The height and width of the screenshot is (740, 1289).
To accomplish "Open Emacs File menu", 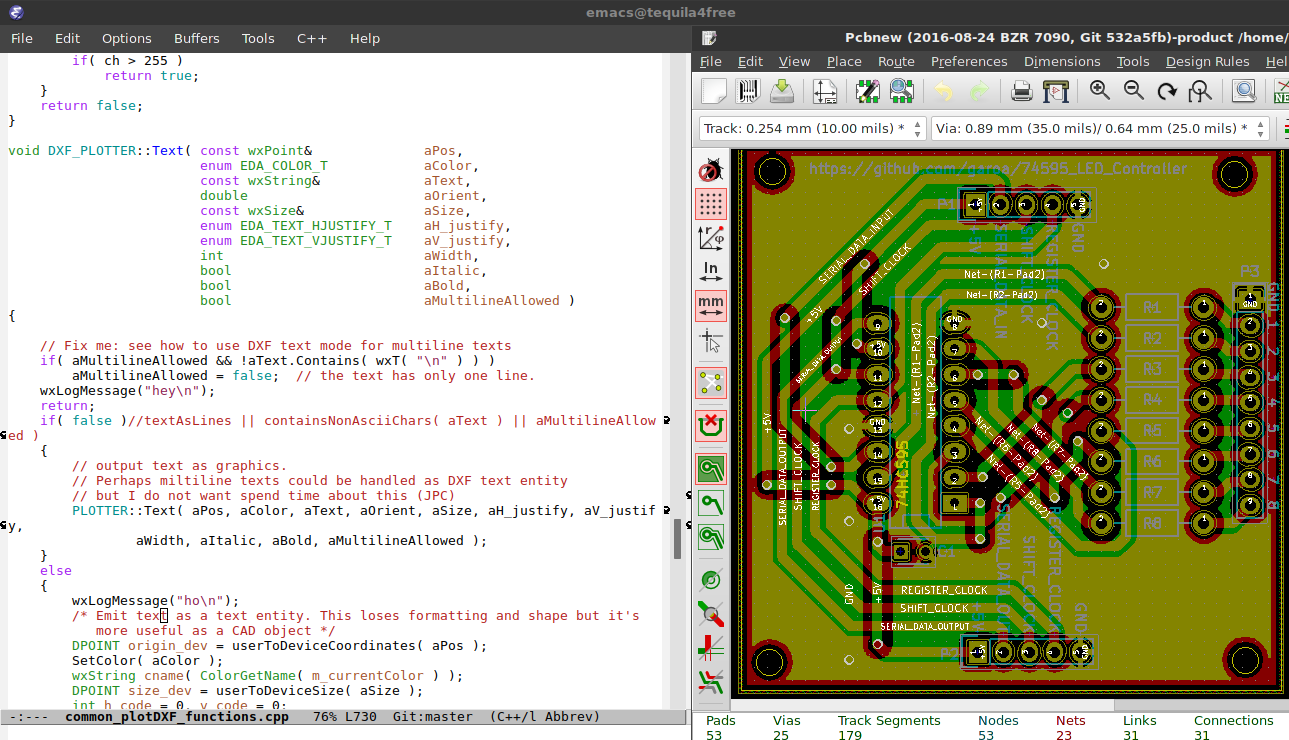I will click(x=22, y=38).
